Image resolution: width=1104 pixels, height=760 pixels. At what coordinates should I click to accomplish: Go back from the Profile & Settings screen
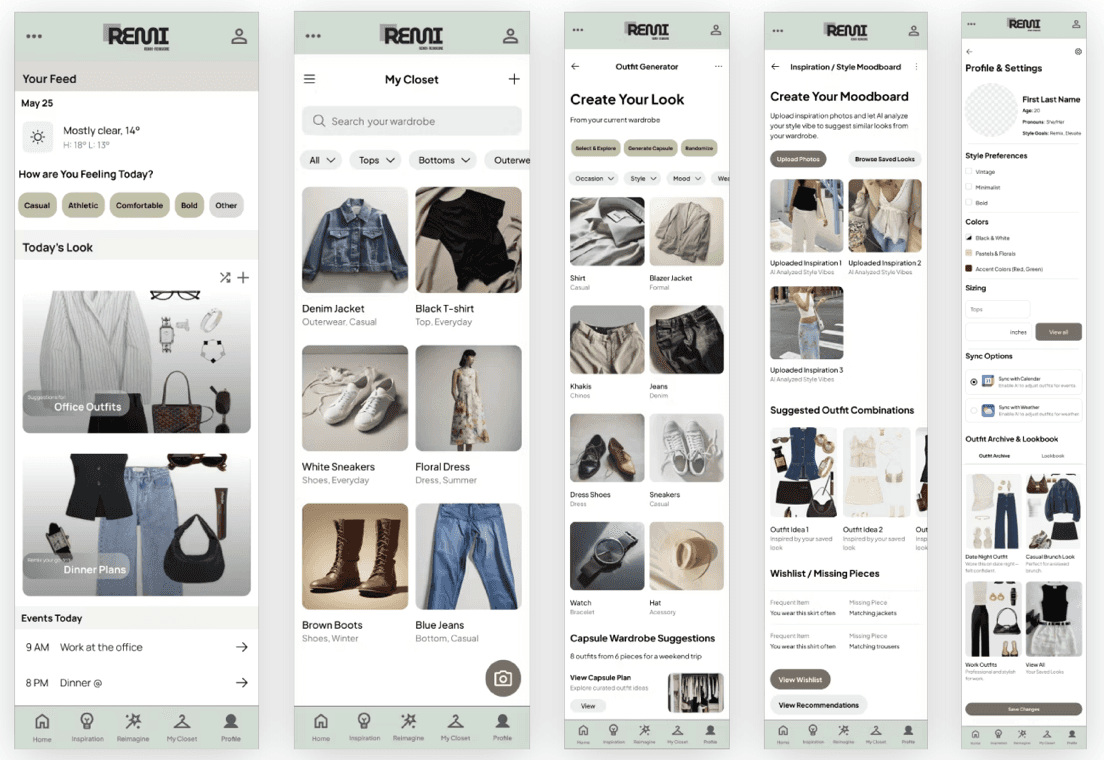click(970, 51)
